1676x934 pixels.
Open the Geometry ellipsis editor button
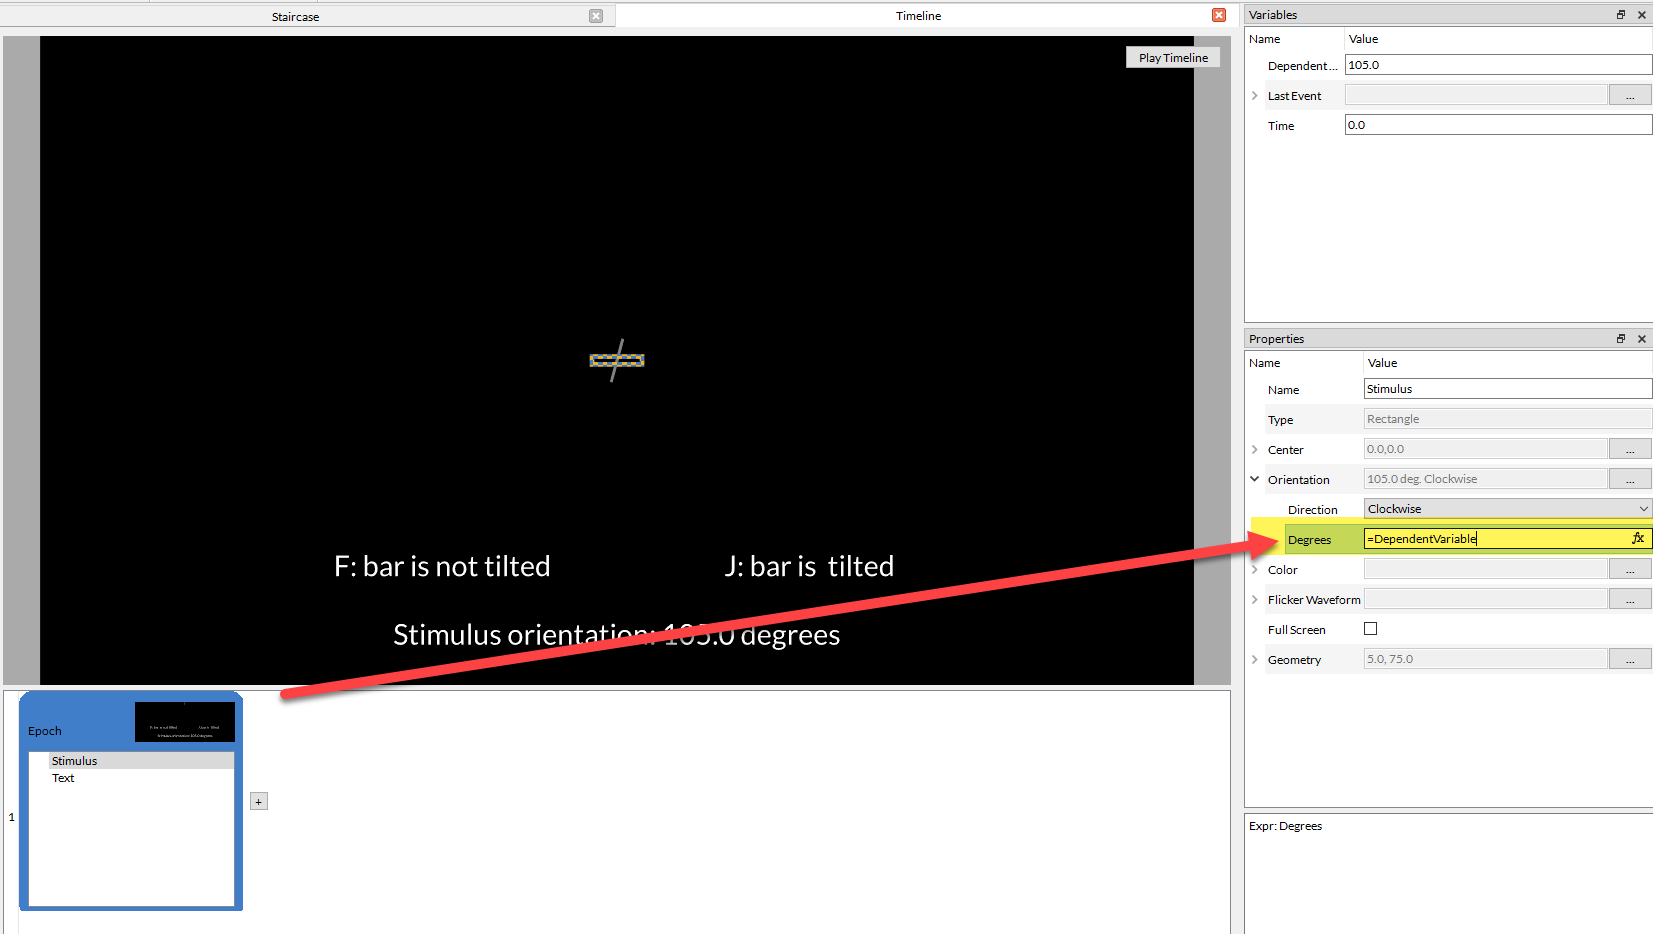click(x=1629, y=660)
